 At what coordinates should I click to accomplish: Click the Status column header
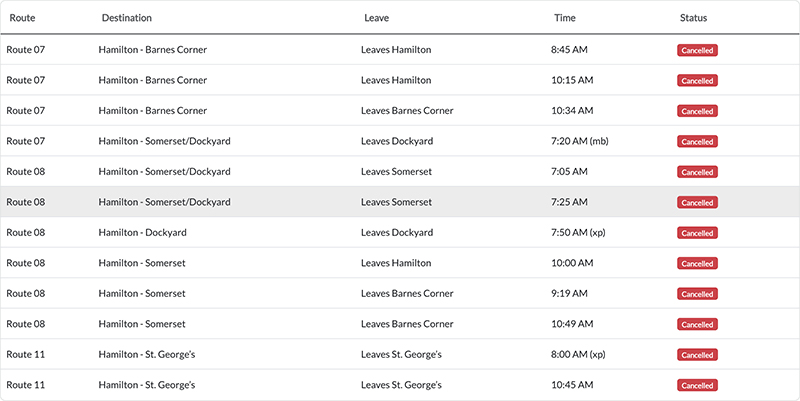coord(693,18)
